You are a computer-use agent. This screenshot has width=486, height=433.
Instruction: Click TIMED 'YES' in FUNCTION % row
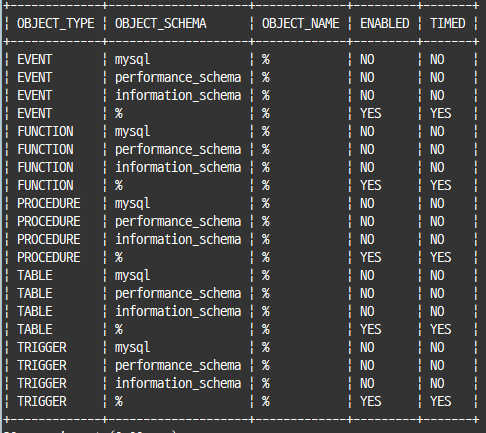coord(441,186)
